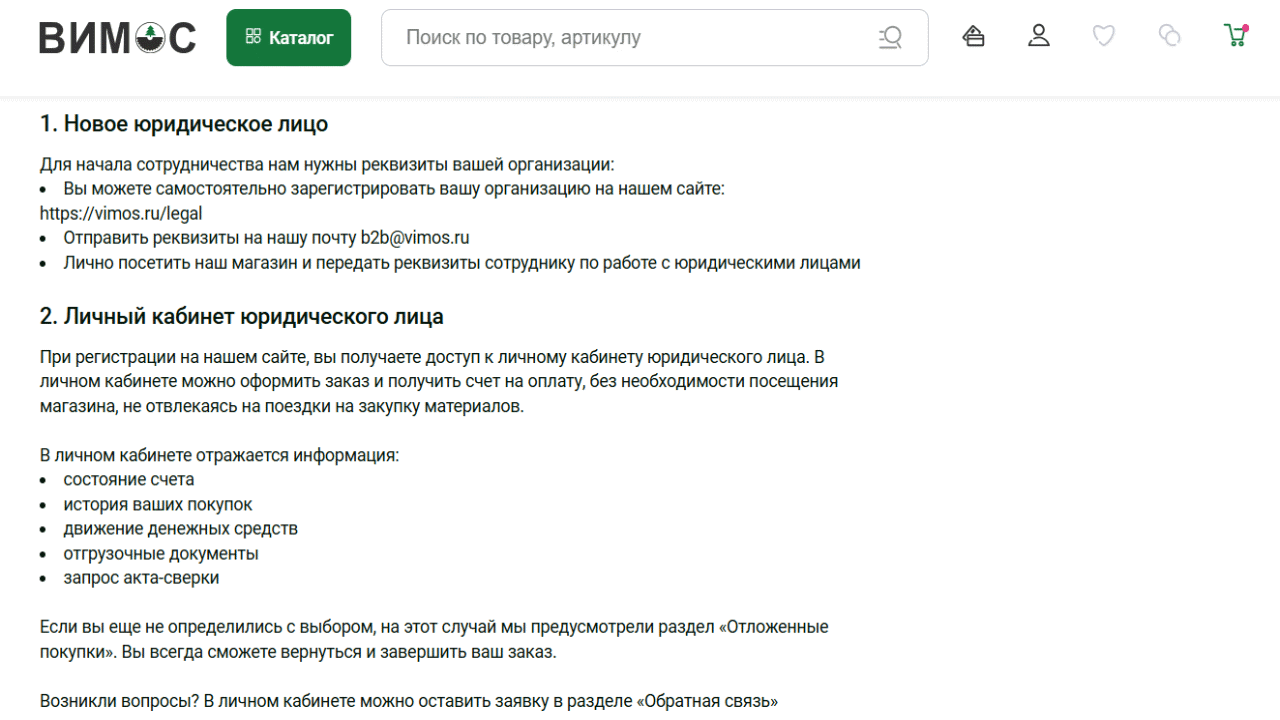Open favorites via the heart icon
This screenshot has height=720, width=1280.
[1103, 37]
